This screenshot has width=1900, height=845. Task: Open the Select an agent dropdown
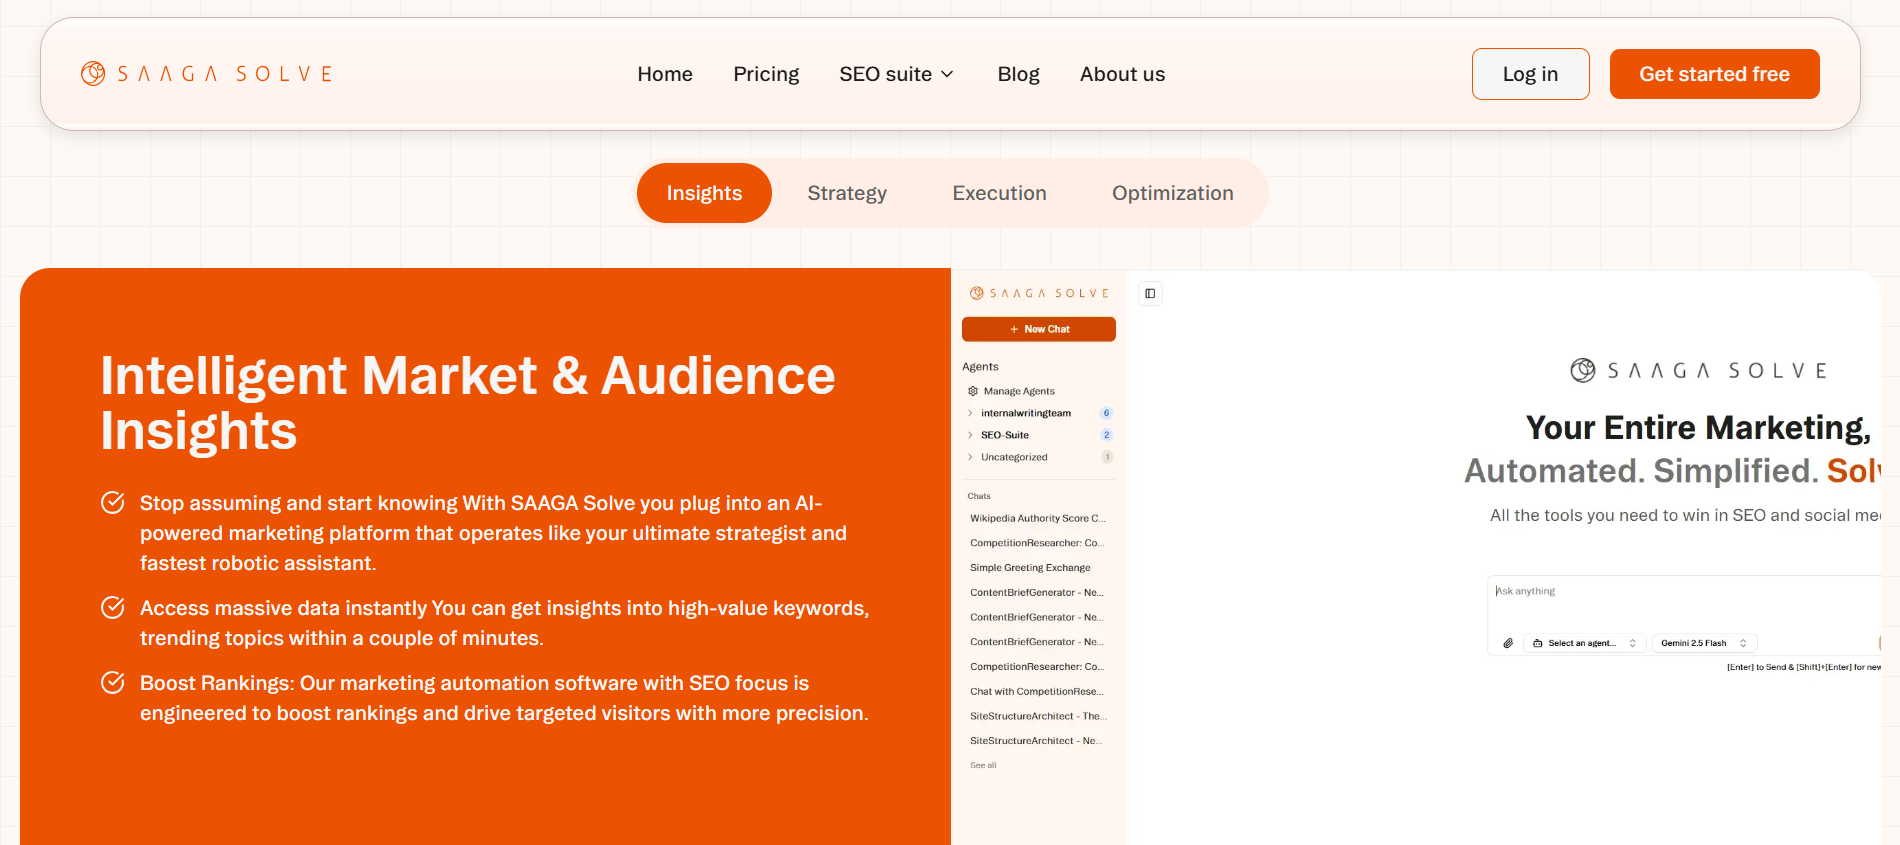[x=1584, y=643]
